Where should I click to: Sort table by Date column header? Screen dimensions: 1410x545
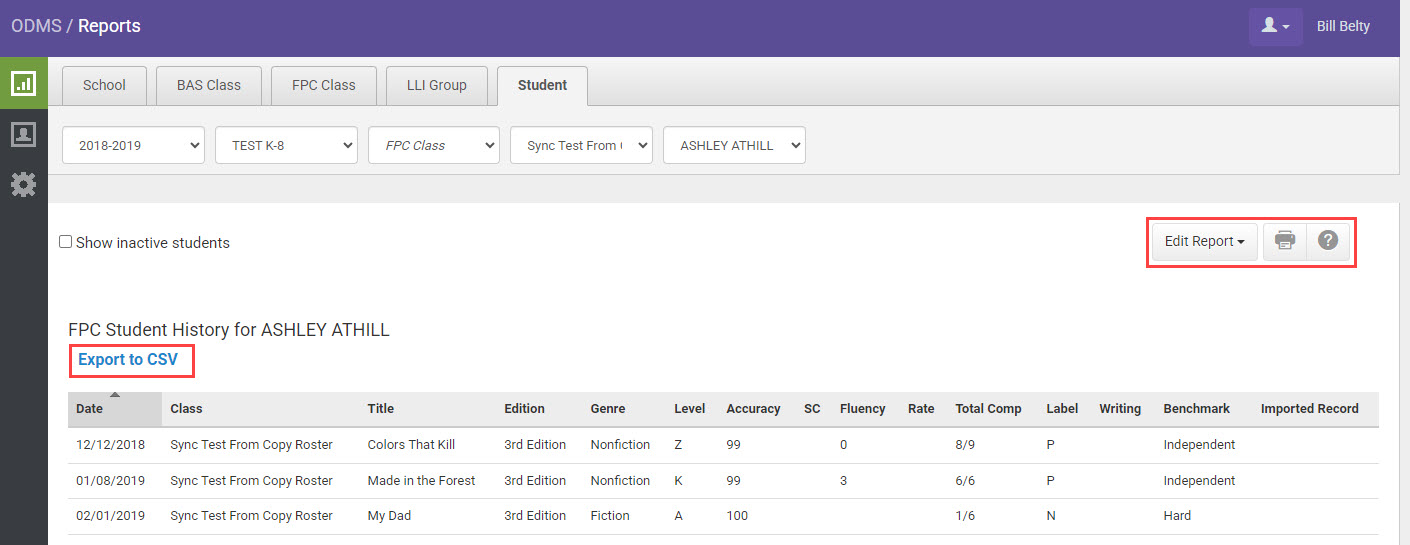click(x=90, y=408)
